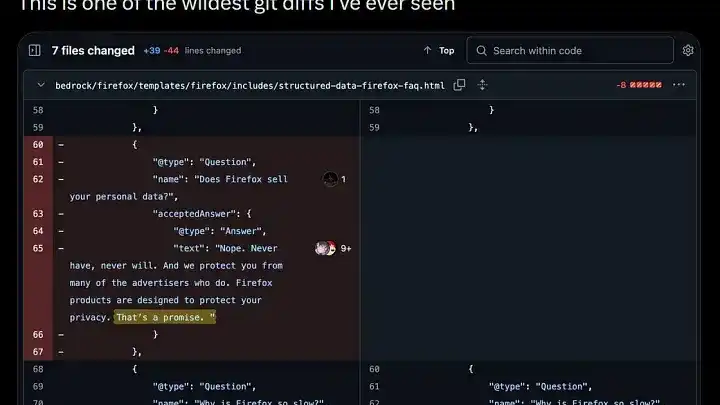Click the single comment count on line 62
This screenshot has height=405, width=720.
(343, 179)
